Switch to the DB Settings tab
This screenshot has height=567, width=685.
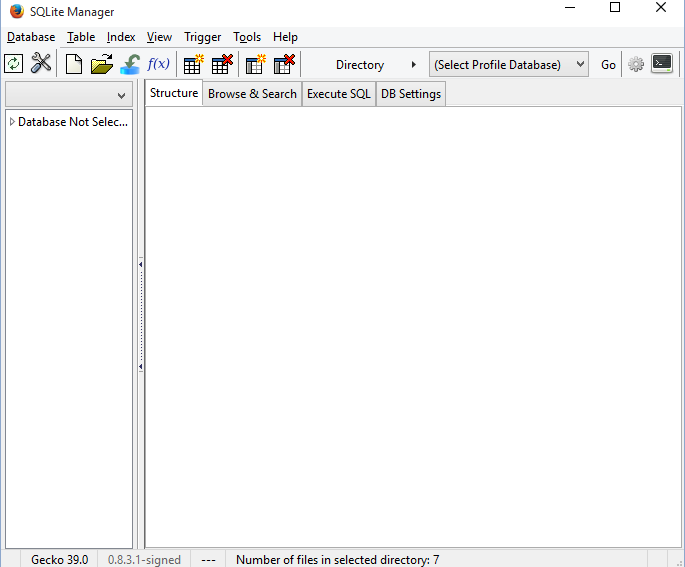pyautogui.click(x=411, y=94)
